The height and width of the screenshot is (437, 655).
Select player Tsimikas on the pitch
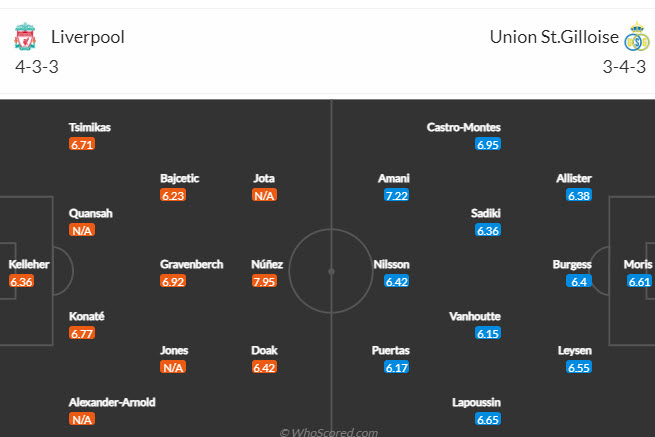point(89,127)
